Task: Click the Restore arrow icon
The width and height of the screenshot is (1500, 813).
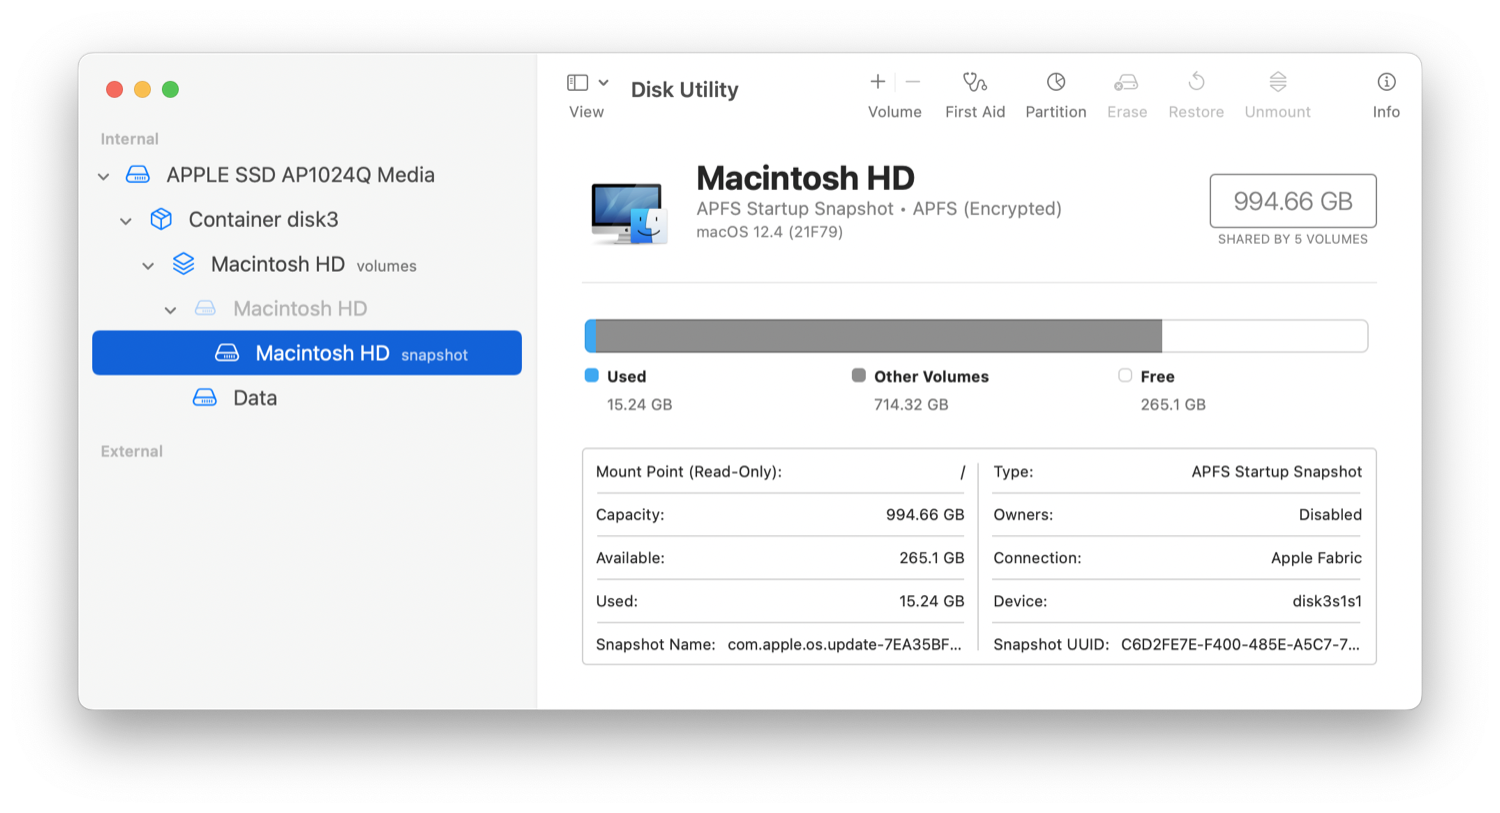Action: click(x=1196, y=81)
